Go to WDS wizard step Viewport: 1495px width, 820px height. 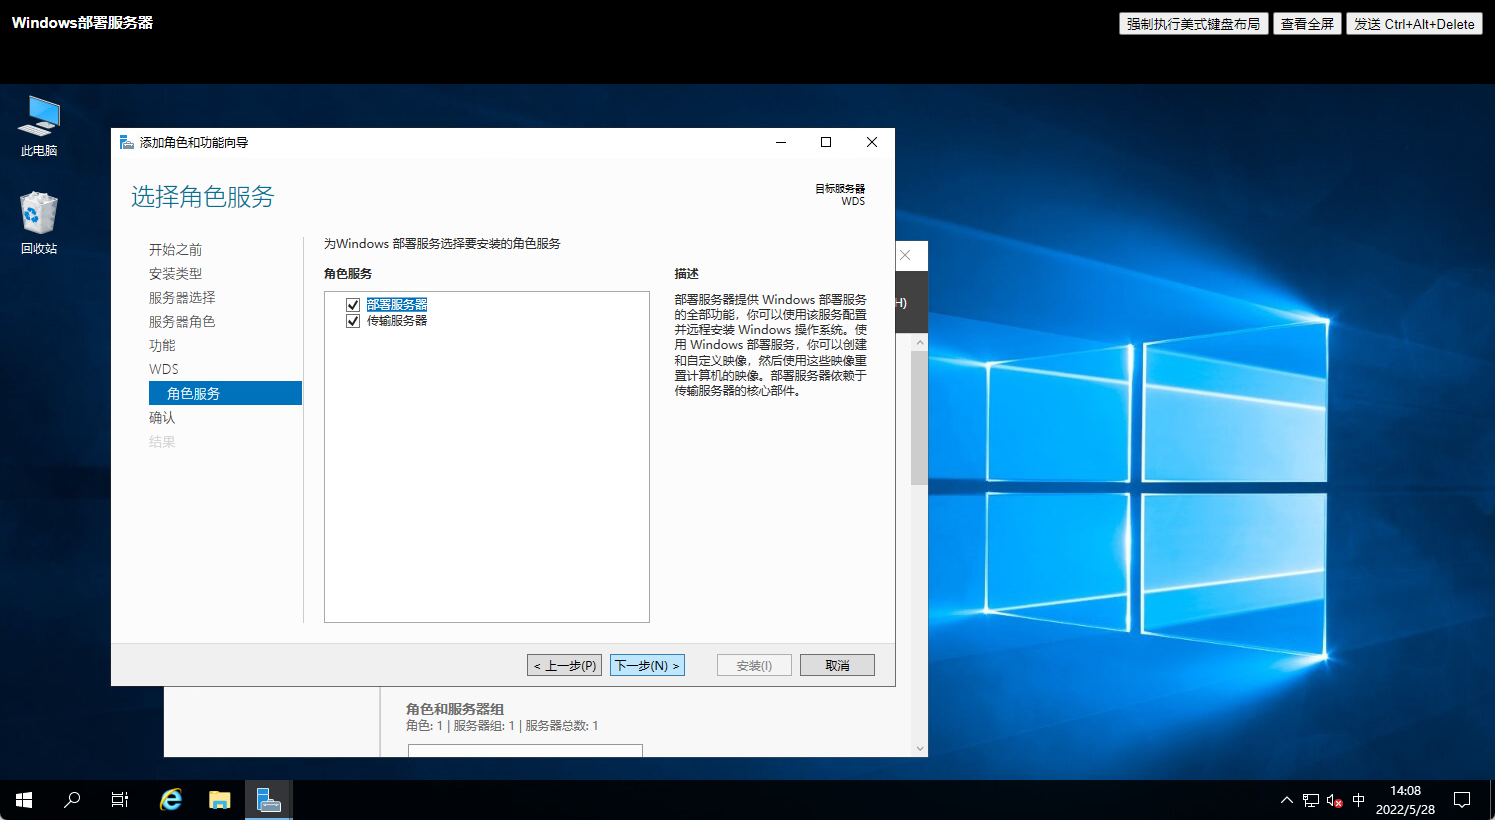point(164,370)
